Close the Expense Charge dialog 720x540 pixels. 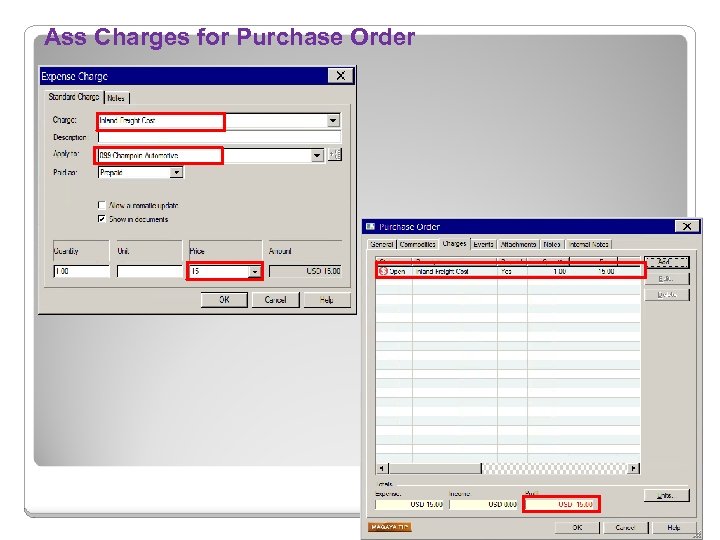pos(340,76)
